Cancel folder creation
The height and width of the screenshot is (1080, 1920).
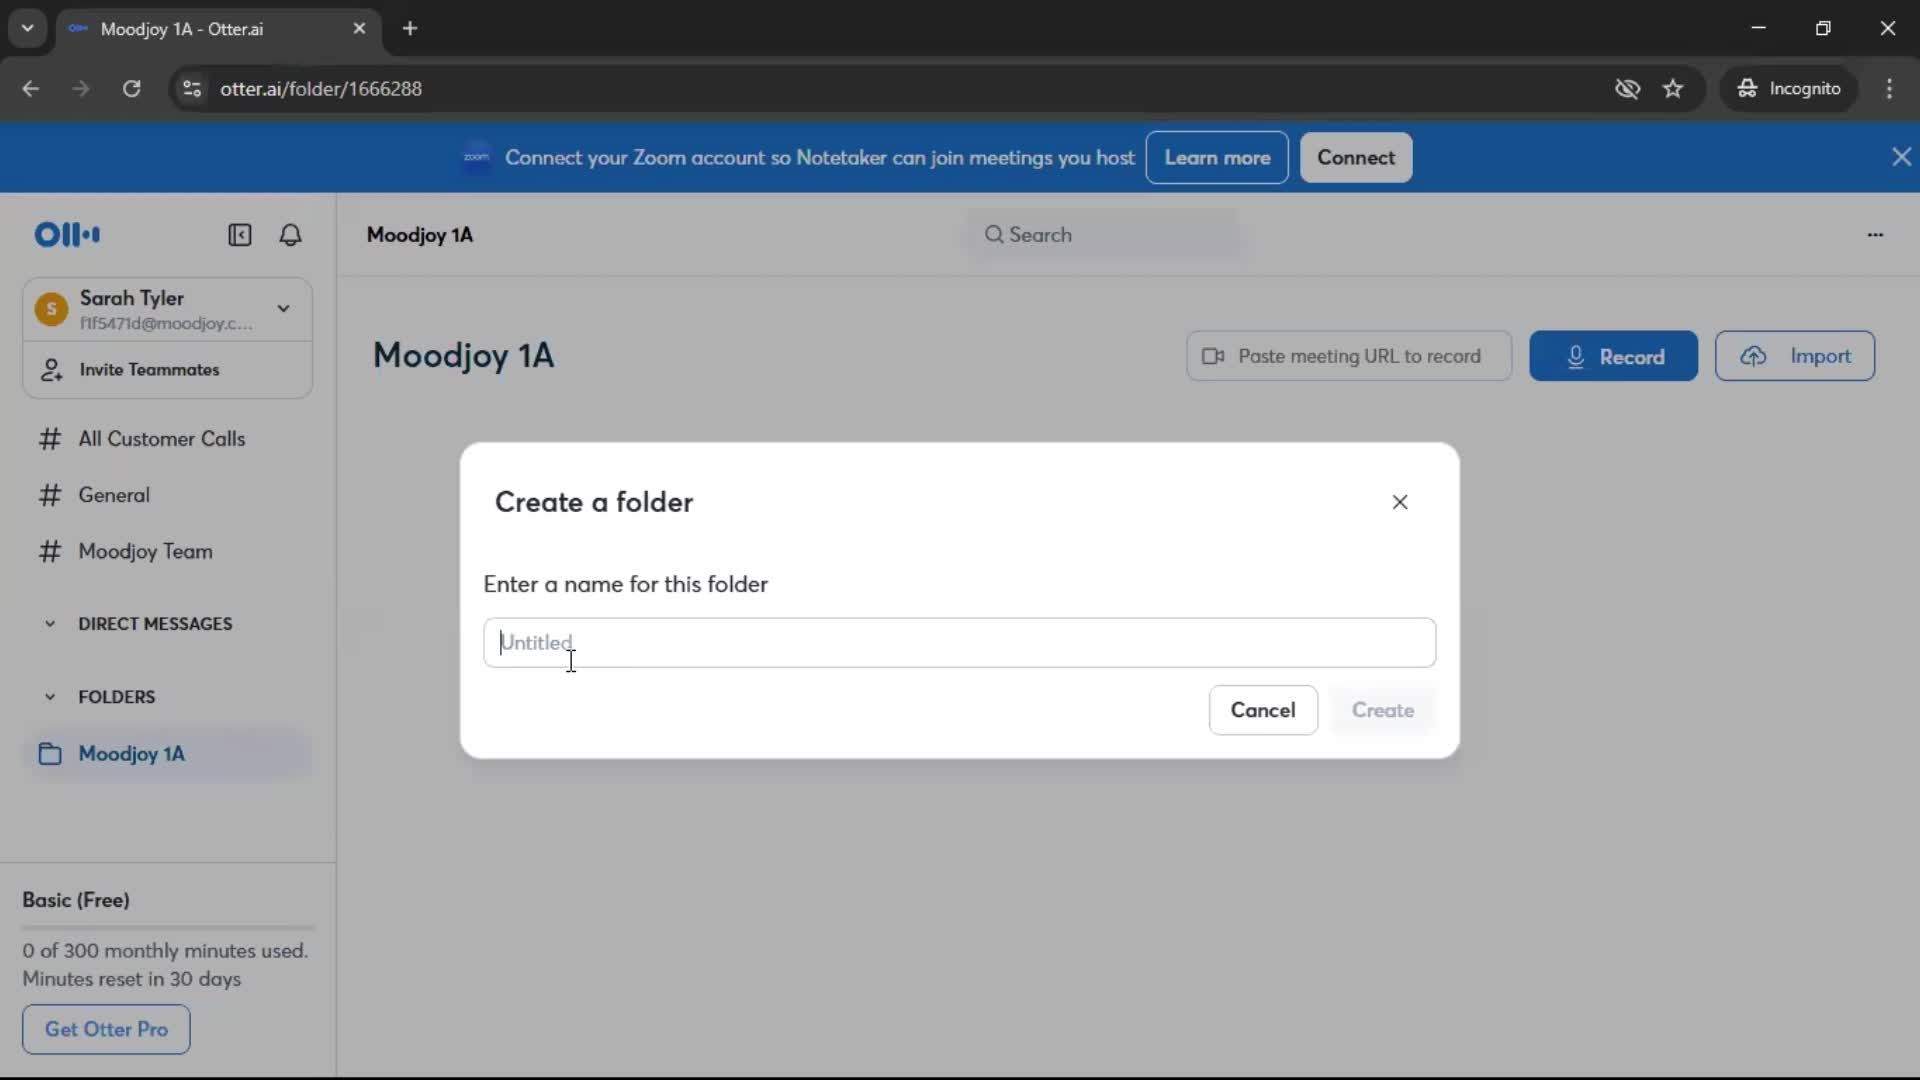1263,710
